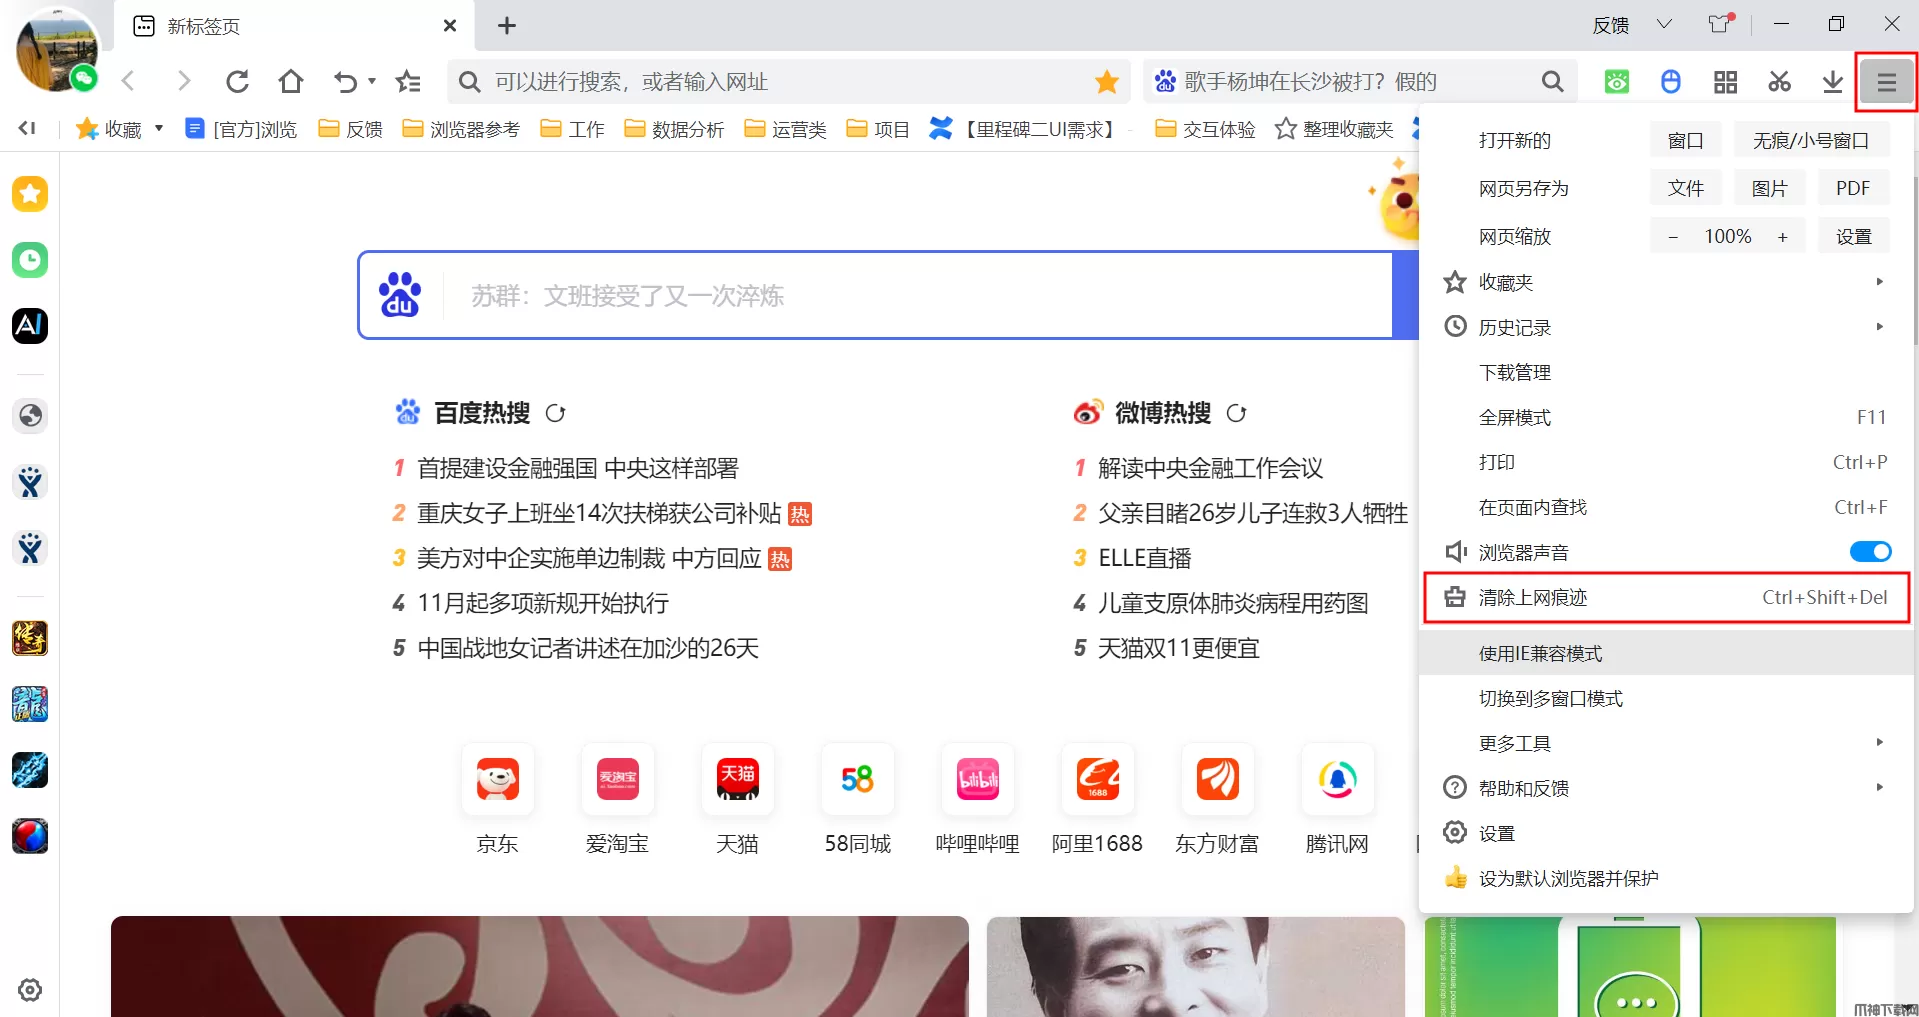Click the four-square extensions grid icon

(x=1725, y=82)
